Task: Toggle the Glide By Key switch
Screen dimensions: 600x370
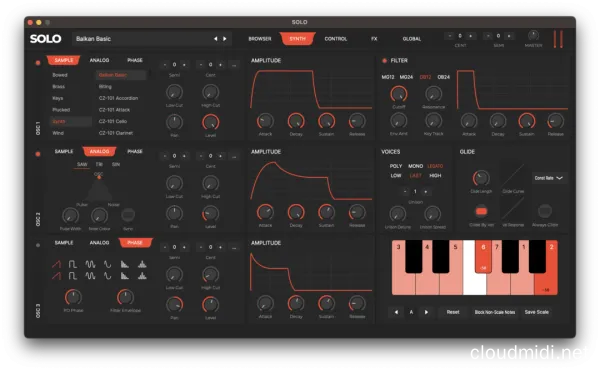Action: tap(481, 211)
